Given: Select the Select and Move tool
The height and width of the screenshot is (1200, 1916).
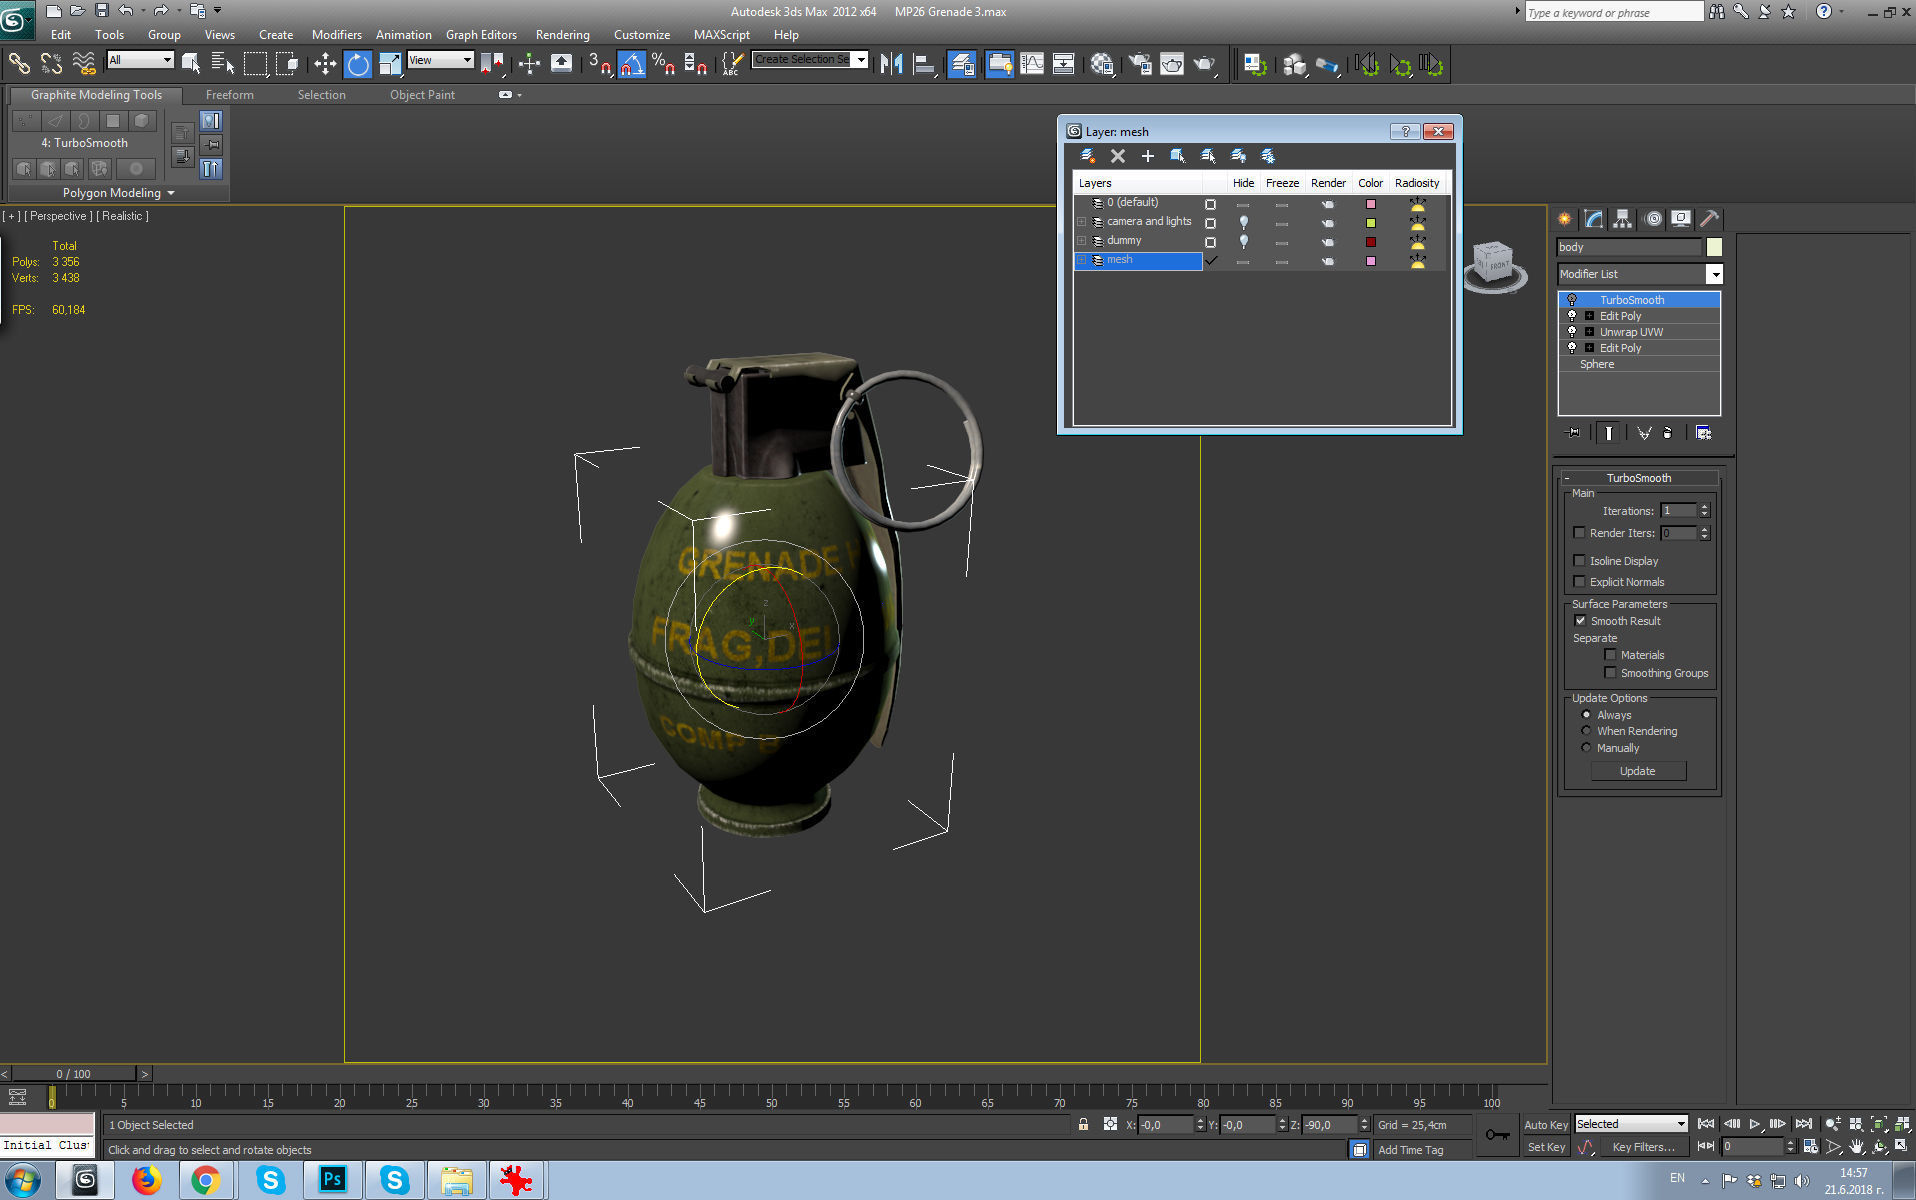Looking at the screenshot, I should point(324,63).
